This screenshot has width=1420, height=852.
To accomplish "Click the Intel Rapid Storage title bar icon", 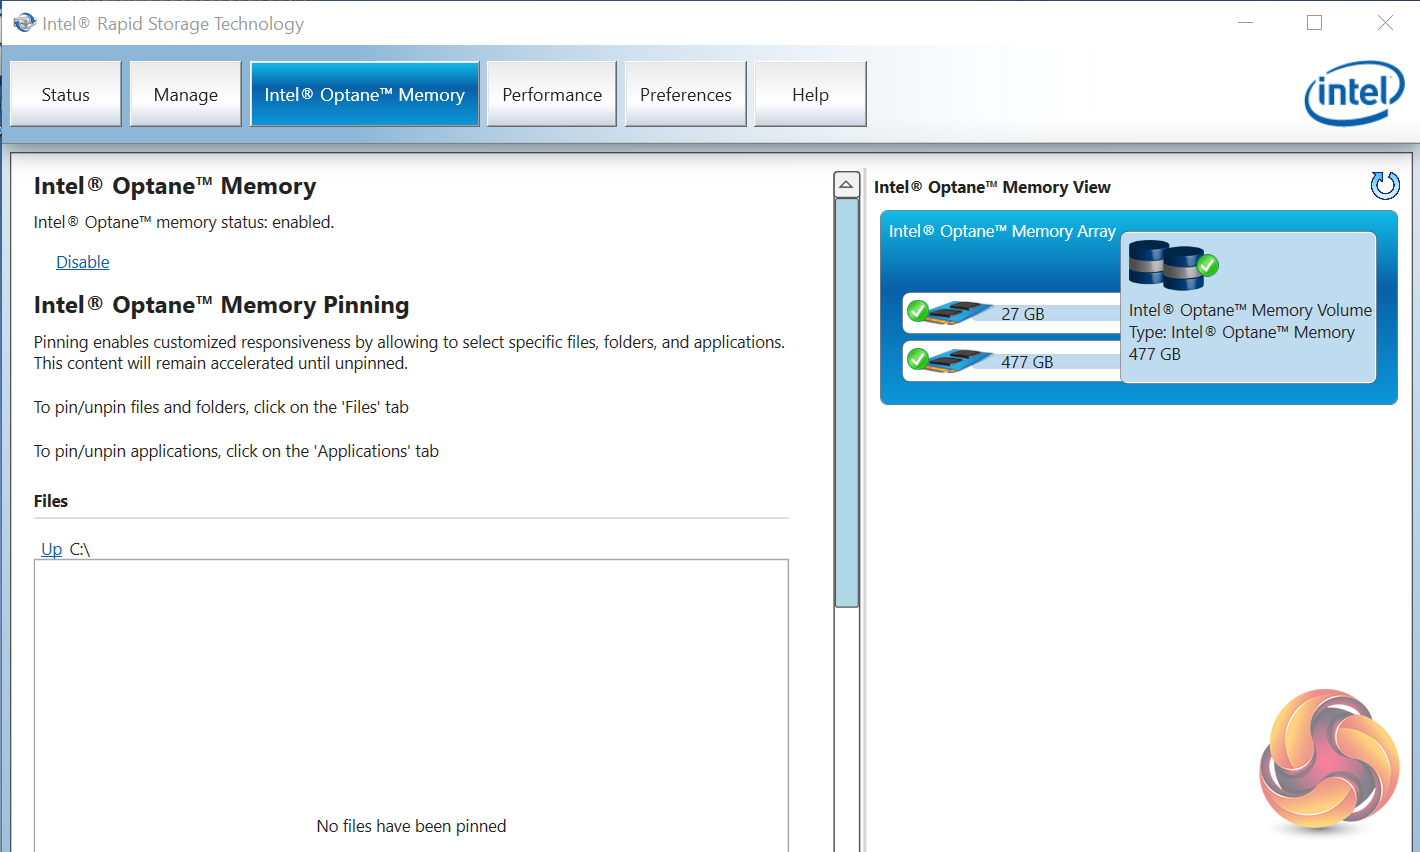I will point(25,23).
